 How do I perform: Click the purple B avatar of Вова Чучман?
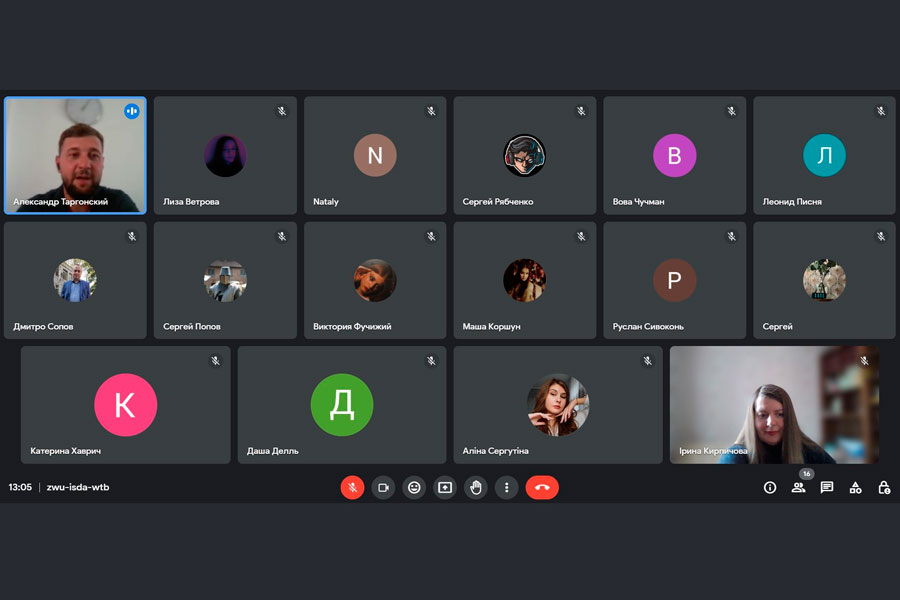[x=674, y=155]
